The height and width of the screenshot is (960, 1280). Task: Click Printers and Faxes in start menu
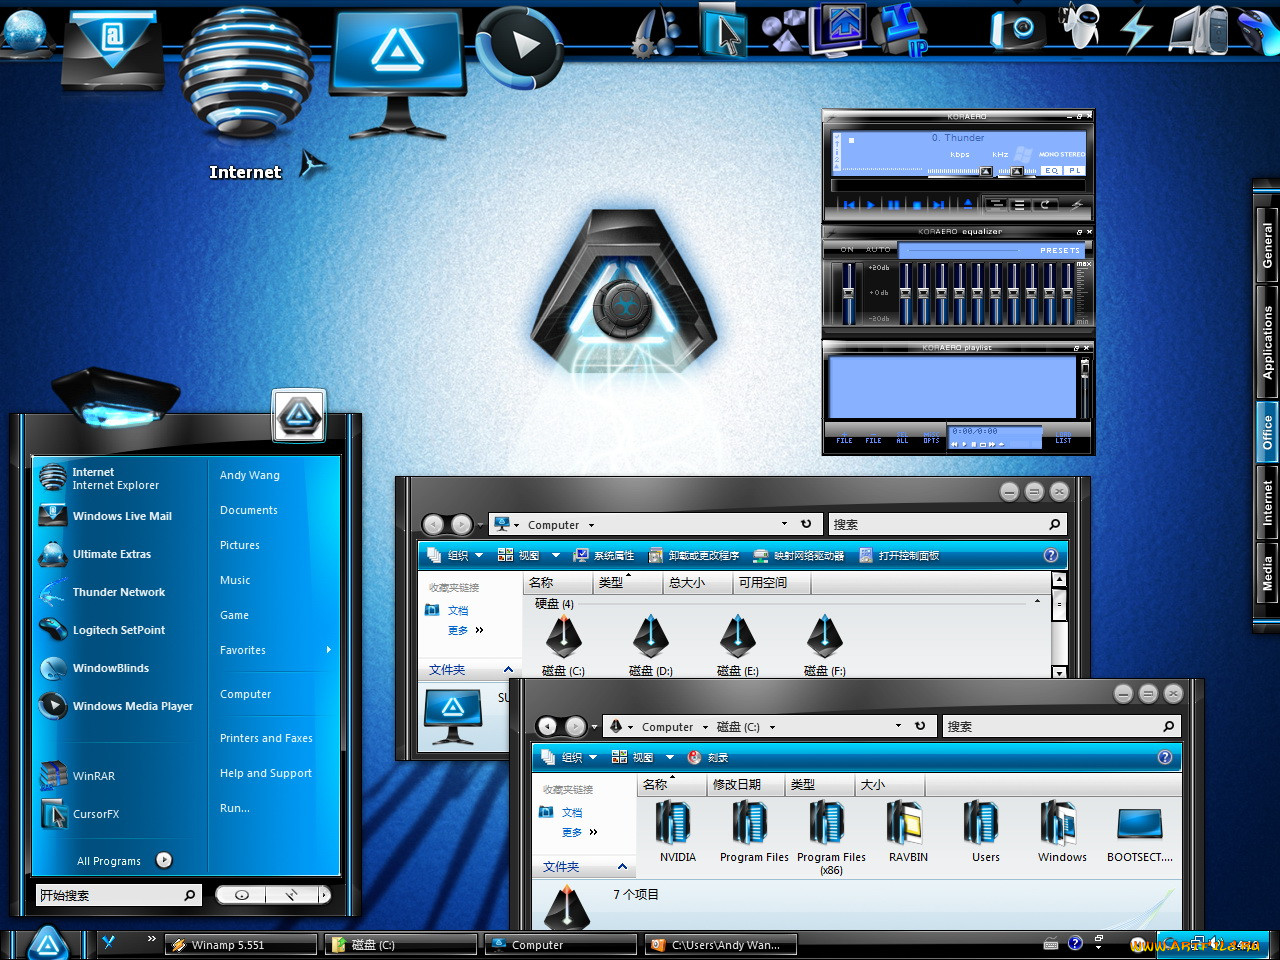pos(266,738)
